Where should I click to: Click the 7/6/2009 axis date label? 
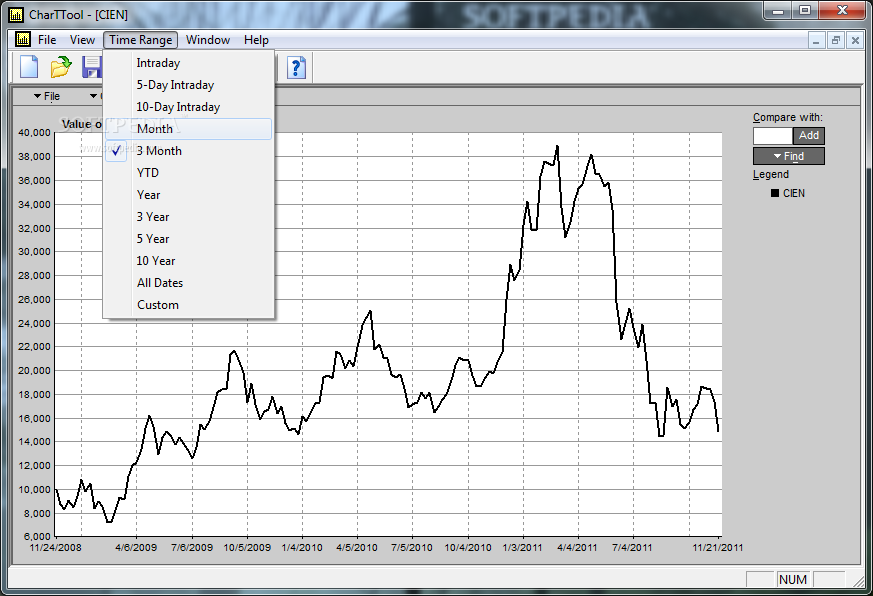tap(192, 548)
